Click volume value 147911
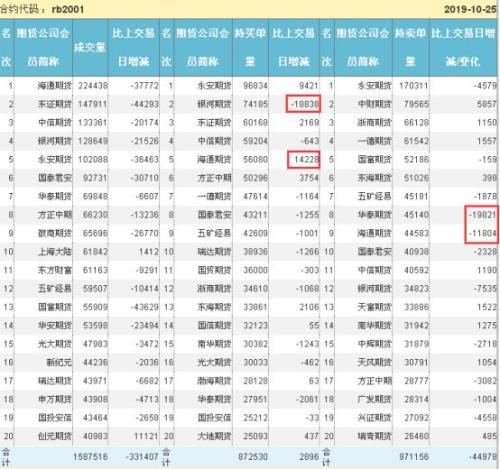500x469 pixels. click(x=93, y=104)
